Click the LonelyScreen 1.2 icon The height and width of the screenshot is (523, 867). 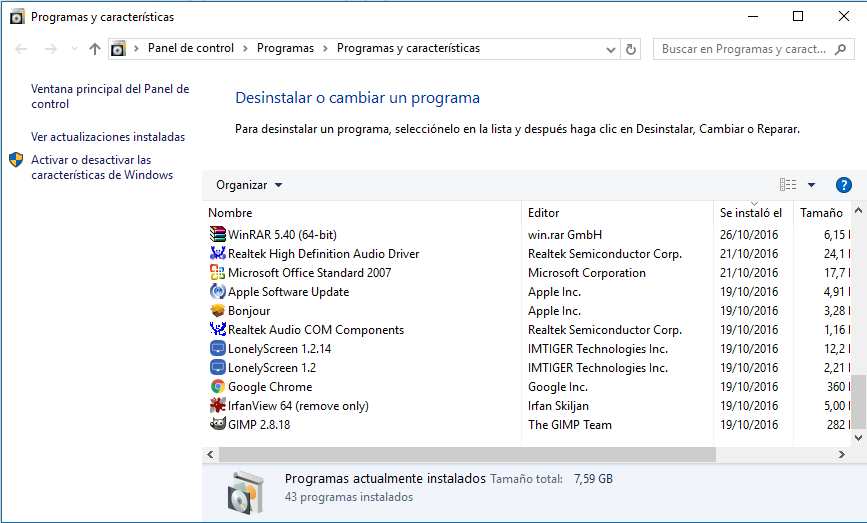(x=218, y=367)
